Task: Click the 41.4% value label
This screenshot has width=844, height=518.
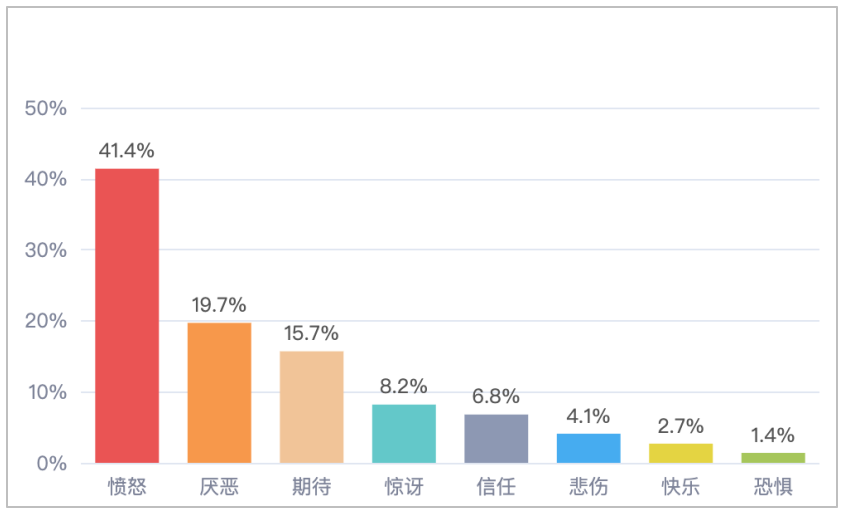Action: 127,151
